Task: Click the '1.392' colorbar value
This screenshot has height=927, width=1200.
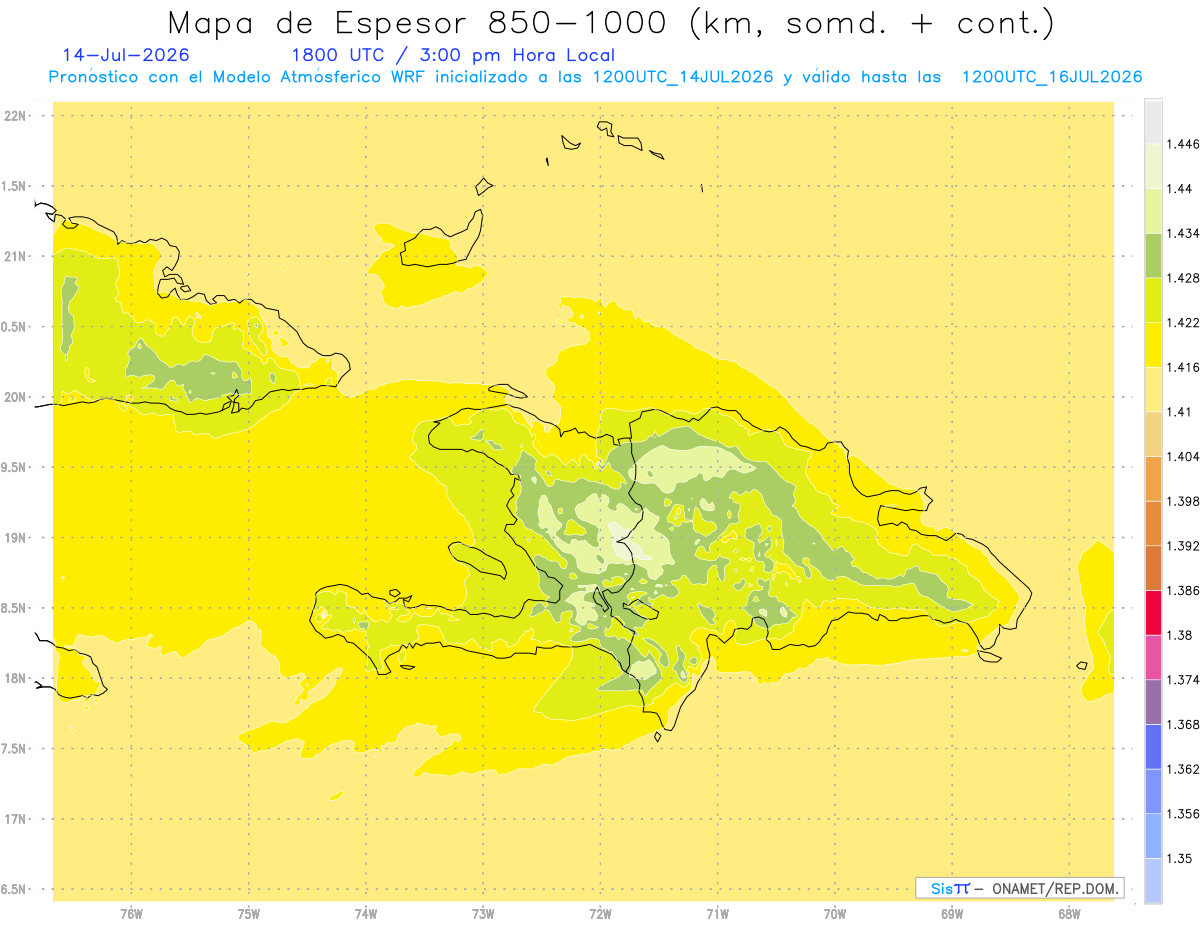Action: [x=1182, y=546]
